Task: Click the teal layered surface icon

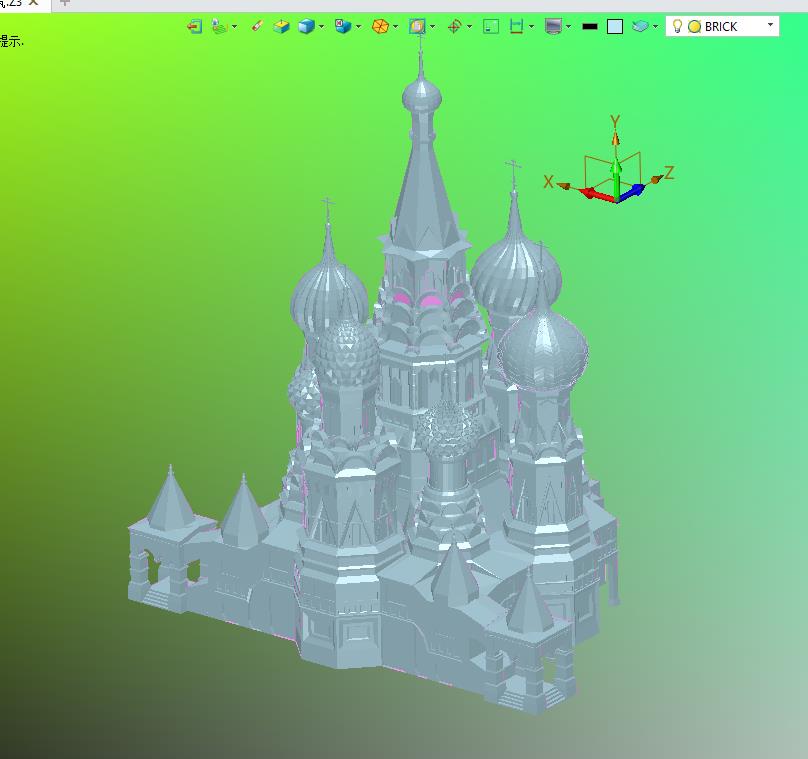Action: click(x=641, y=26)
